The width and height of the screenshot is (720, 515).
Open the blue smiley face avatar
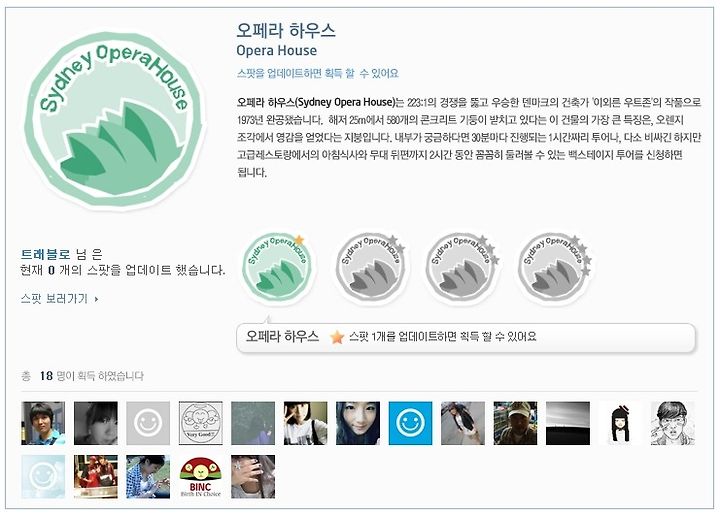[x=410, y=423]
